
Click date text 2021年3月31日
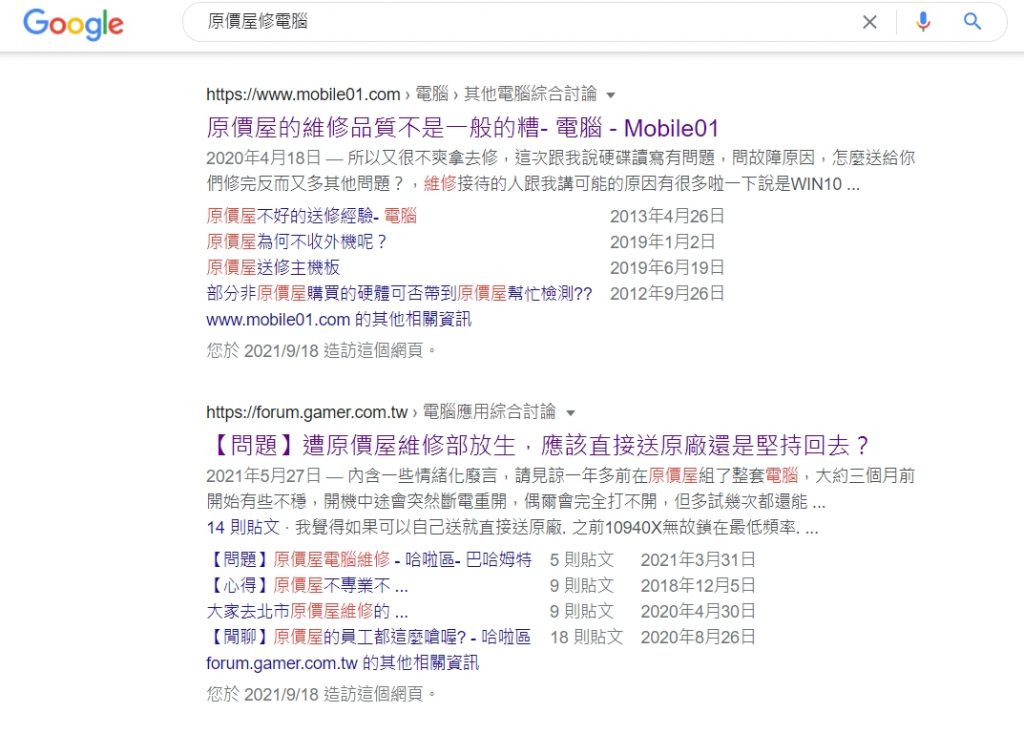[x=697, y=560]
